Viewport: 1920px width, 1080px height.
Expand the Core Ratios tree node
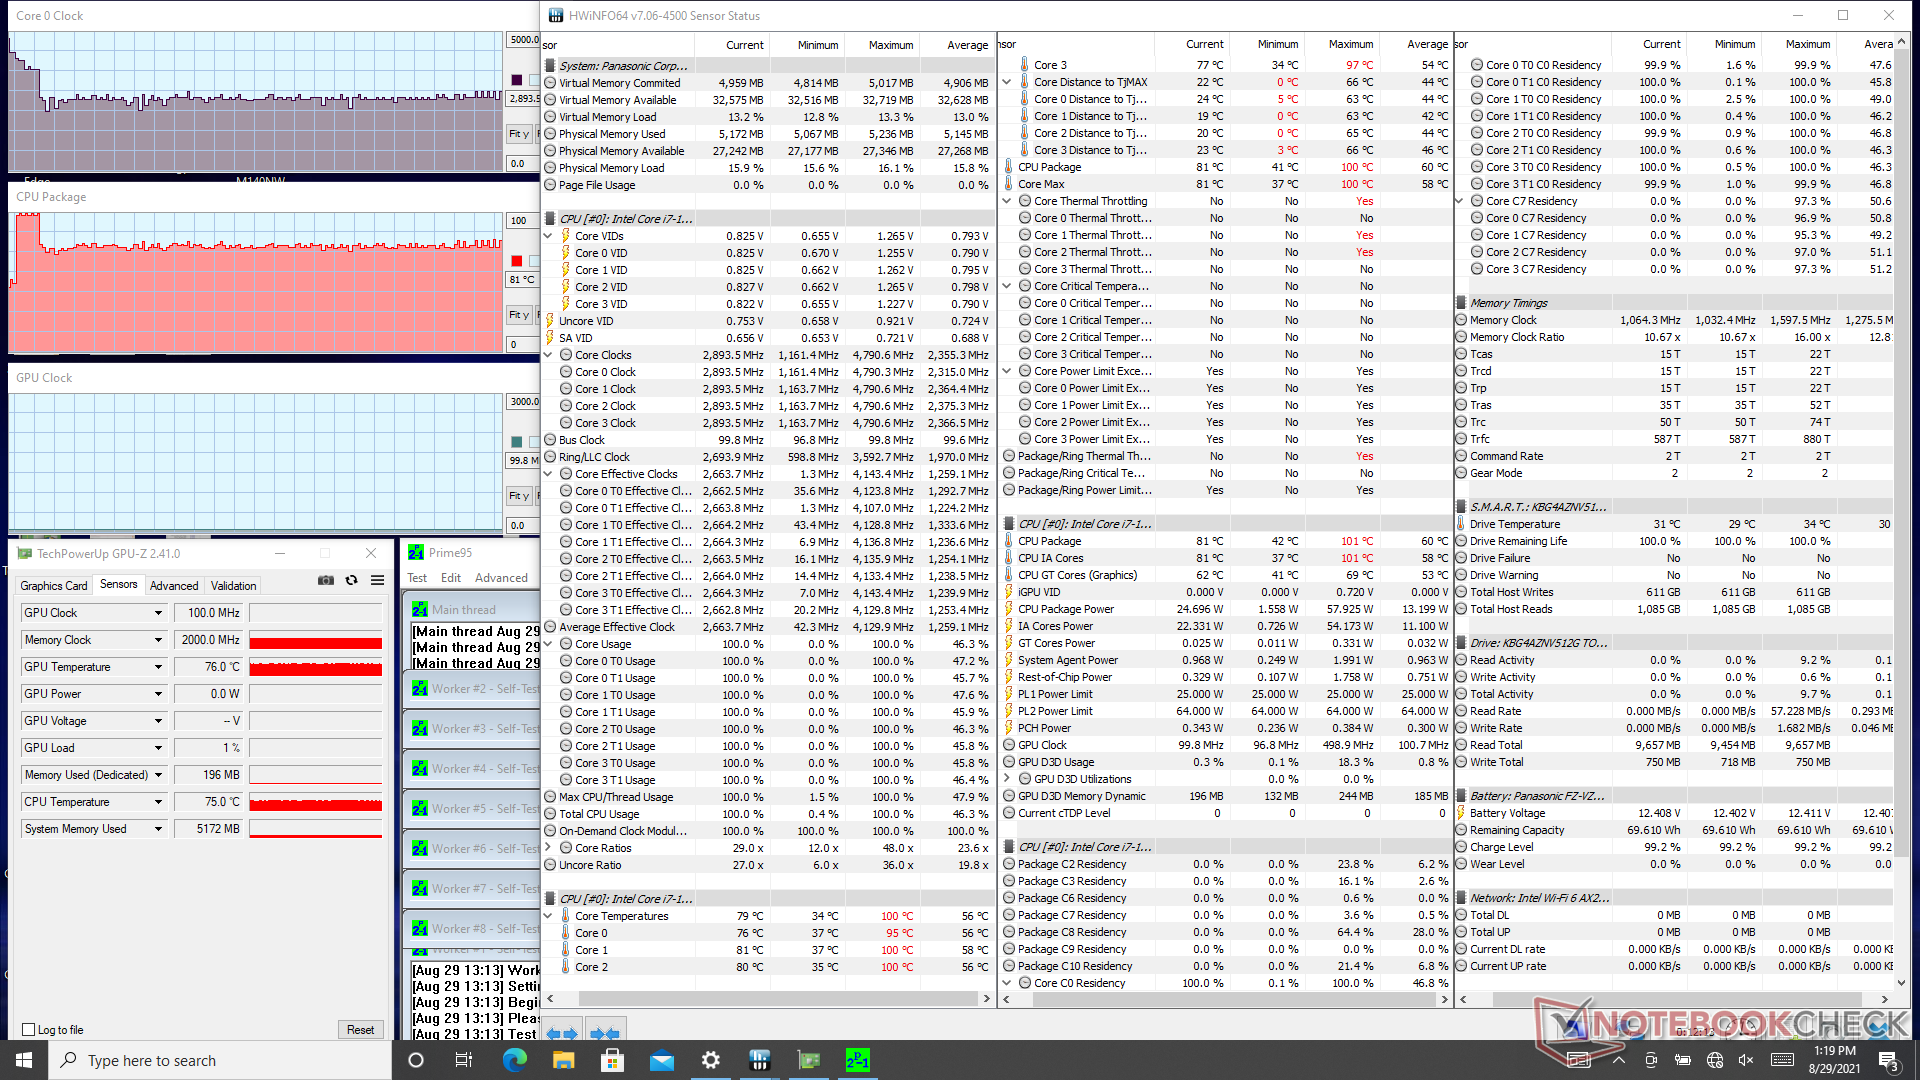pyautogui.click(x=548, y=848)
